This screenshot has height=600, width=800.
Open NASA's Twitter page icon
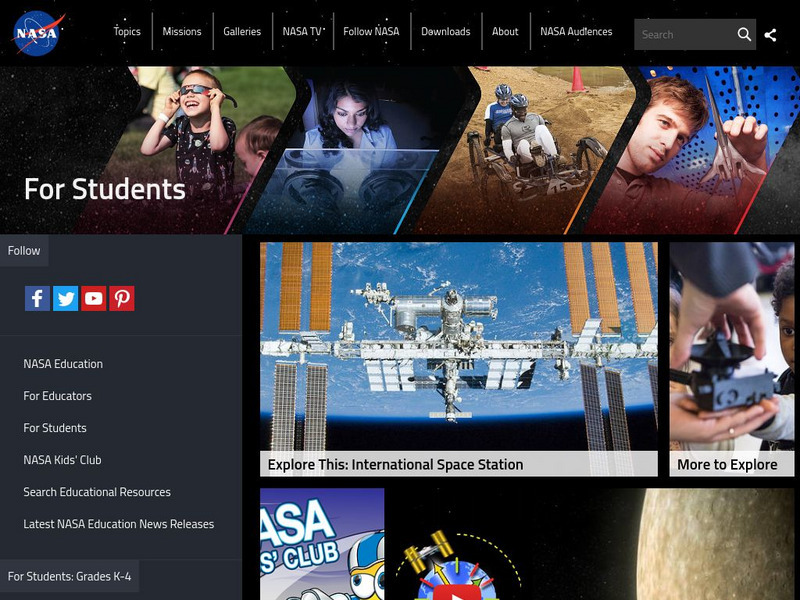point(65,298)
